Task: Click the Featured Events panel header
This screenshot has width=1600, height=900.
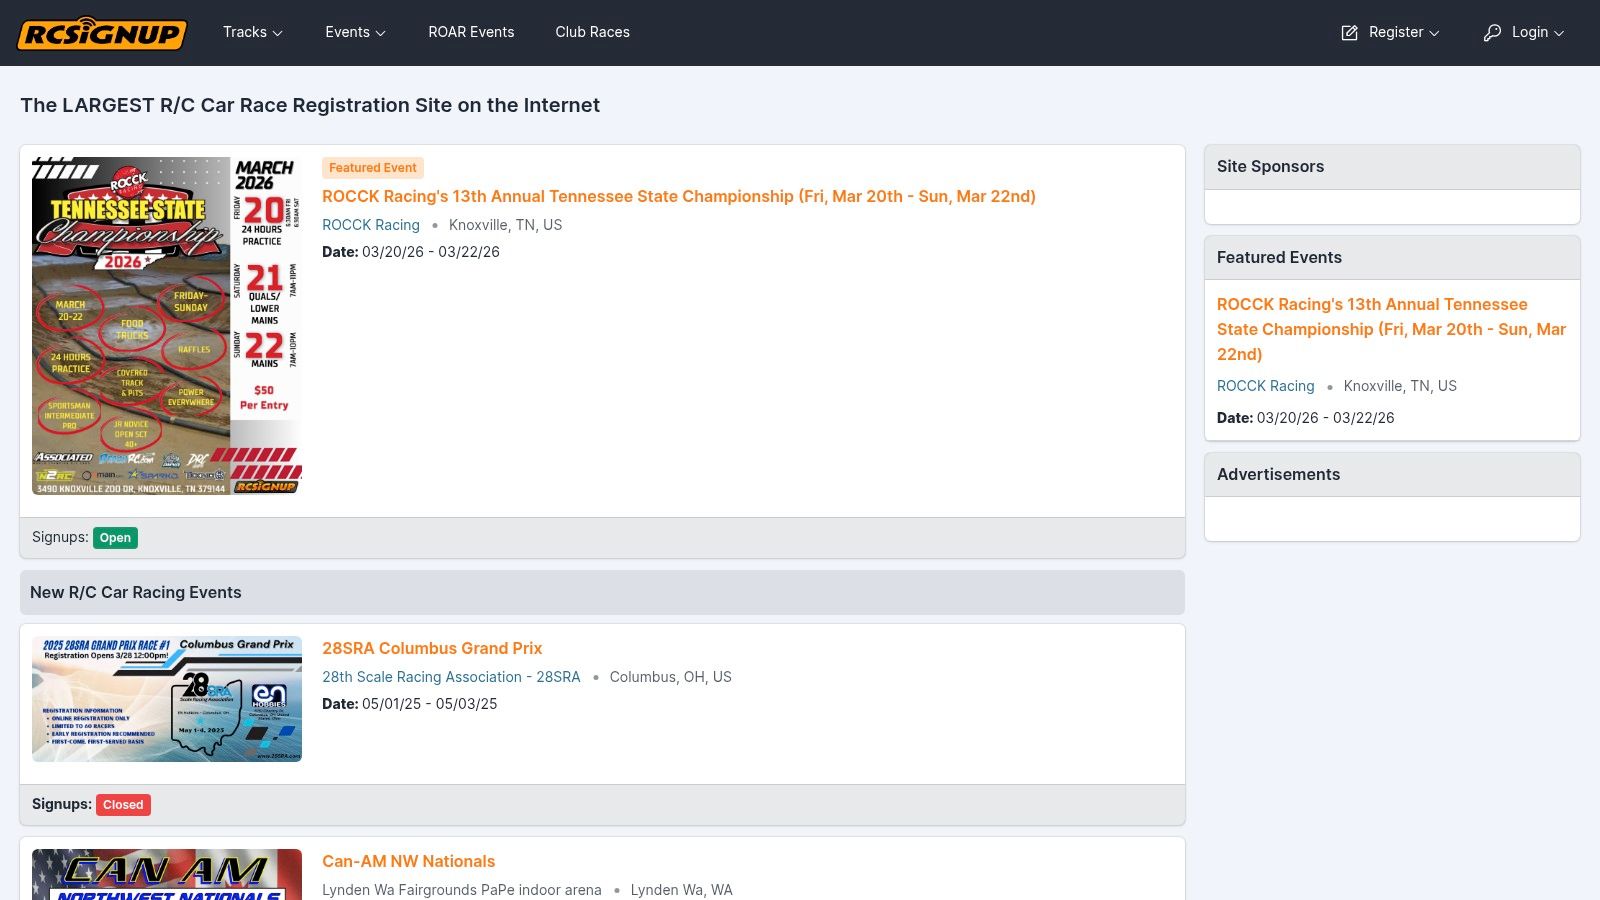Action: pos(1392,258)
